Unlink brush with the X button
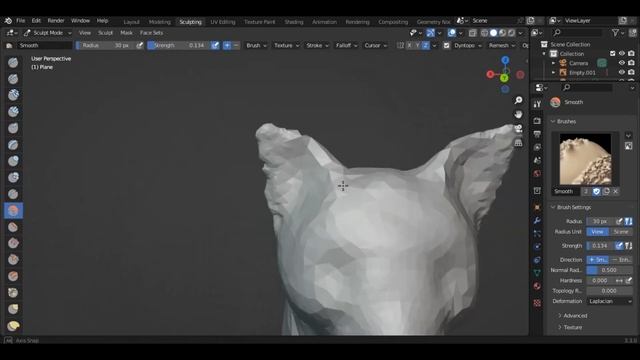The height and width of the screenshot is (360, 640). click(x=616, y=191)
